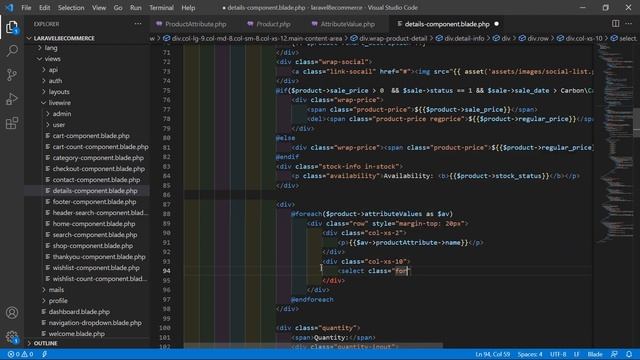Open the Help menu
Screen dimensions: 640x360
point(188,8)
